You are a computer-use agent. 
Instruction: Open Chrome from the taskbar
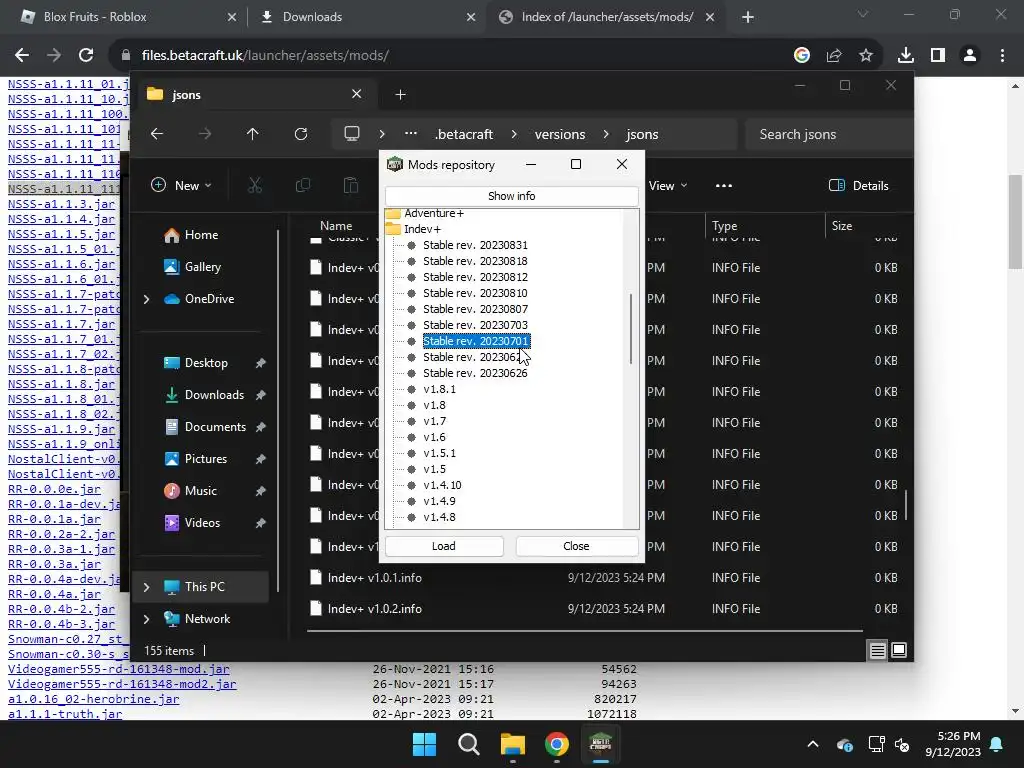[x=557, y=744]
